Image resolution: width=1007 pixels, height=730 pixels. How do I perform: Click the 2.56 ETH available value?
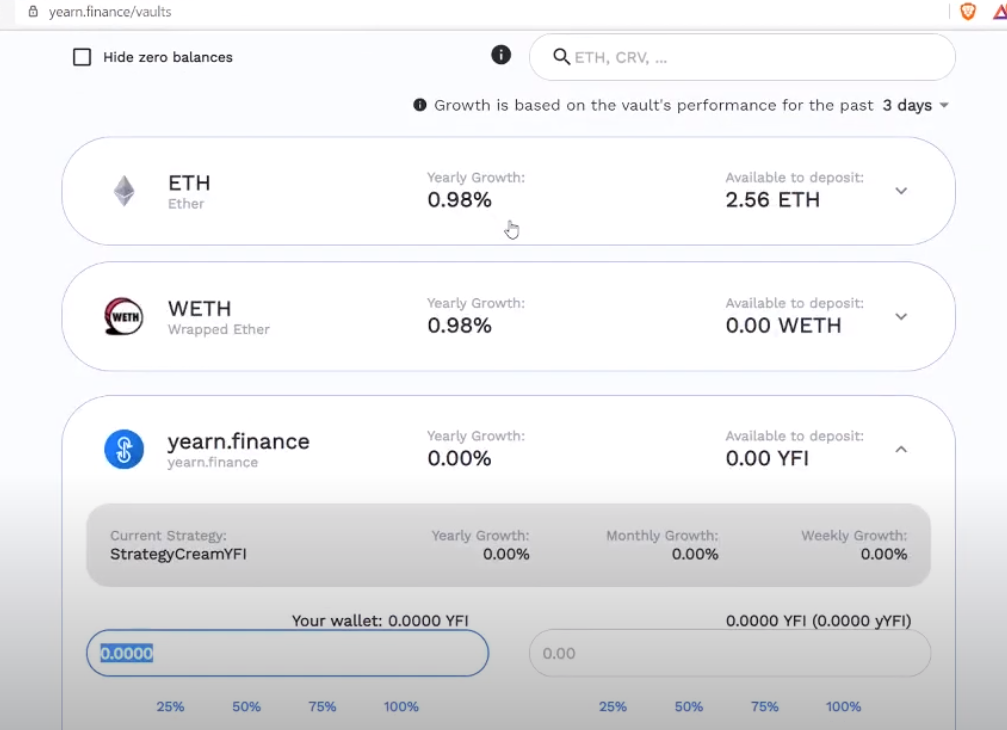coord(773,200)
